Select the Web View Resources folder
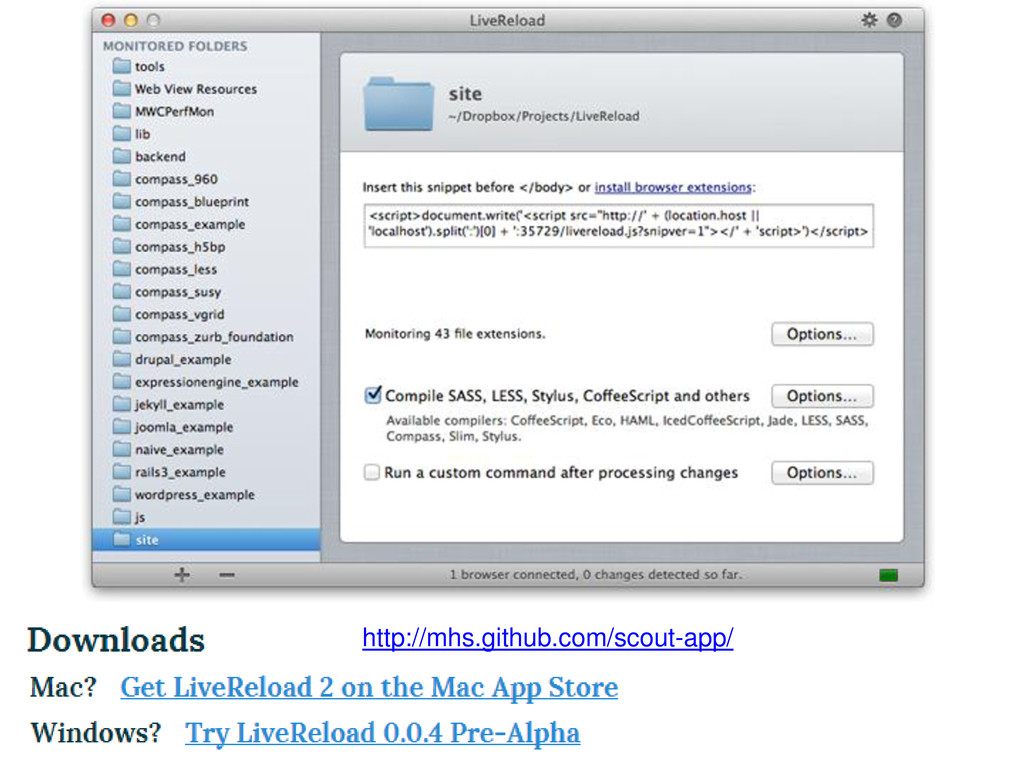The height and width of the screenshot is (768, 1024). tap(196, 89)
